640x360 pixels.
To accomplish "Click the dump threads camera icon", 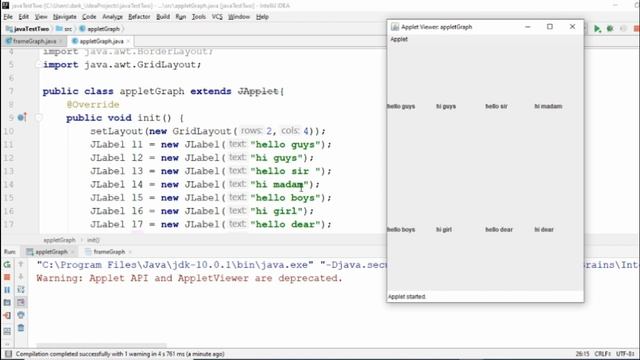I will (7, 302).
